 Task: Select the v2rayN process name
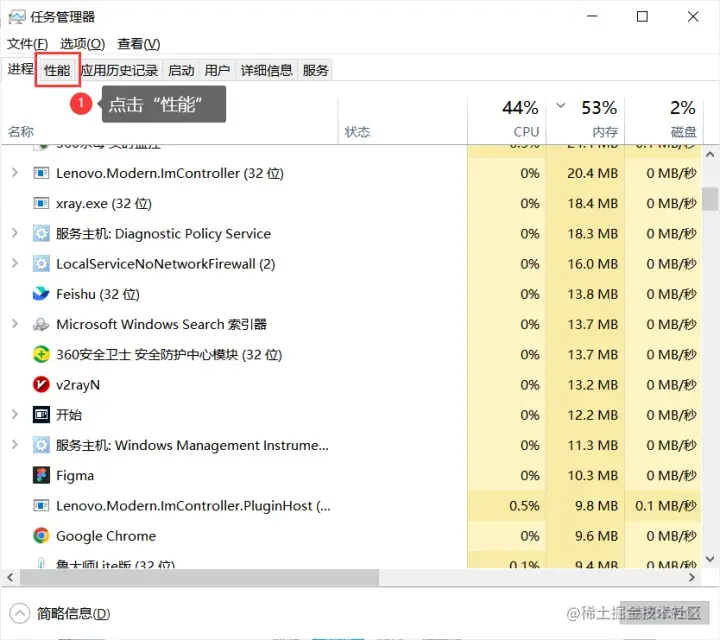click(x=78, y=385)
